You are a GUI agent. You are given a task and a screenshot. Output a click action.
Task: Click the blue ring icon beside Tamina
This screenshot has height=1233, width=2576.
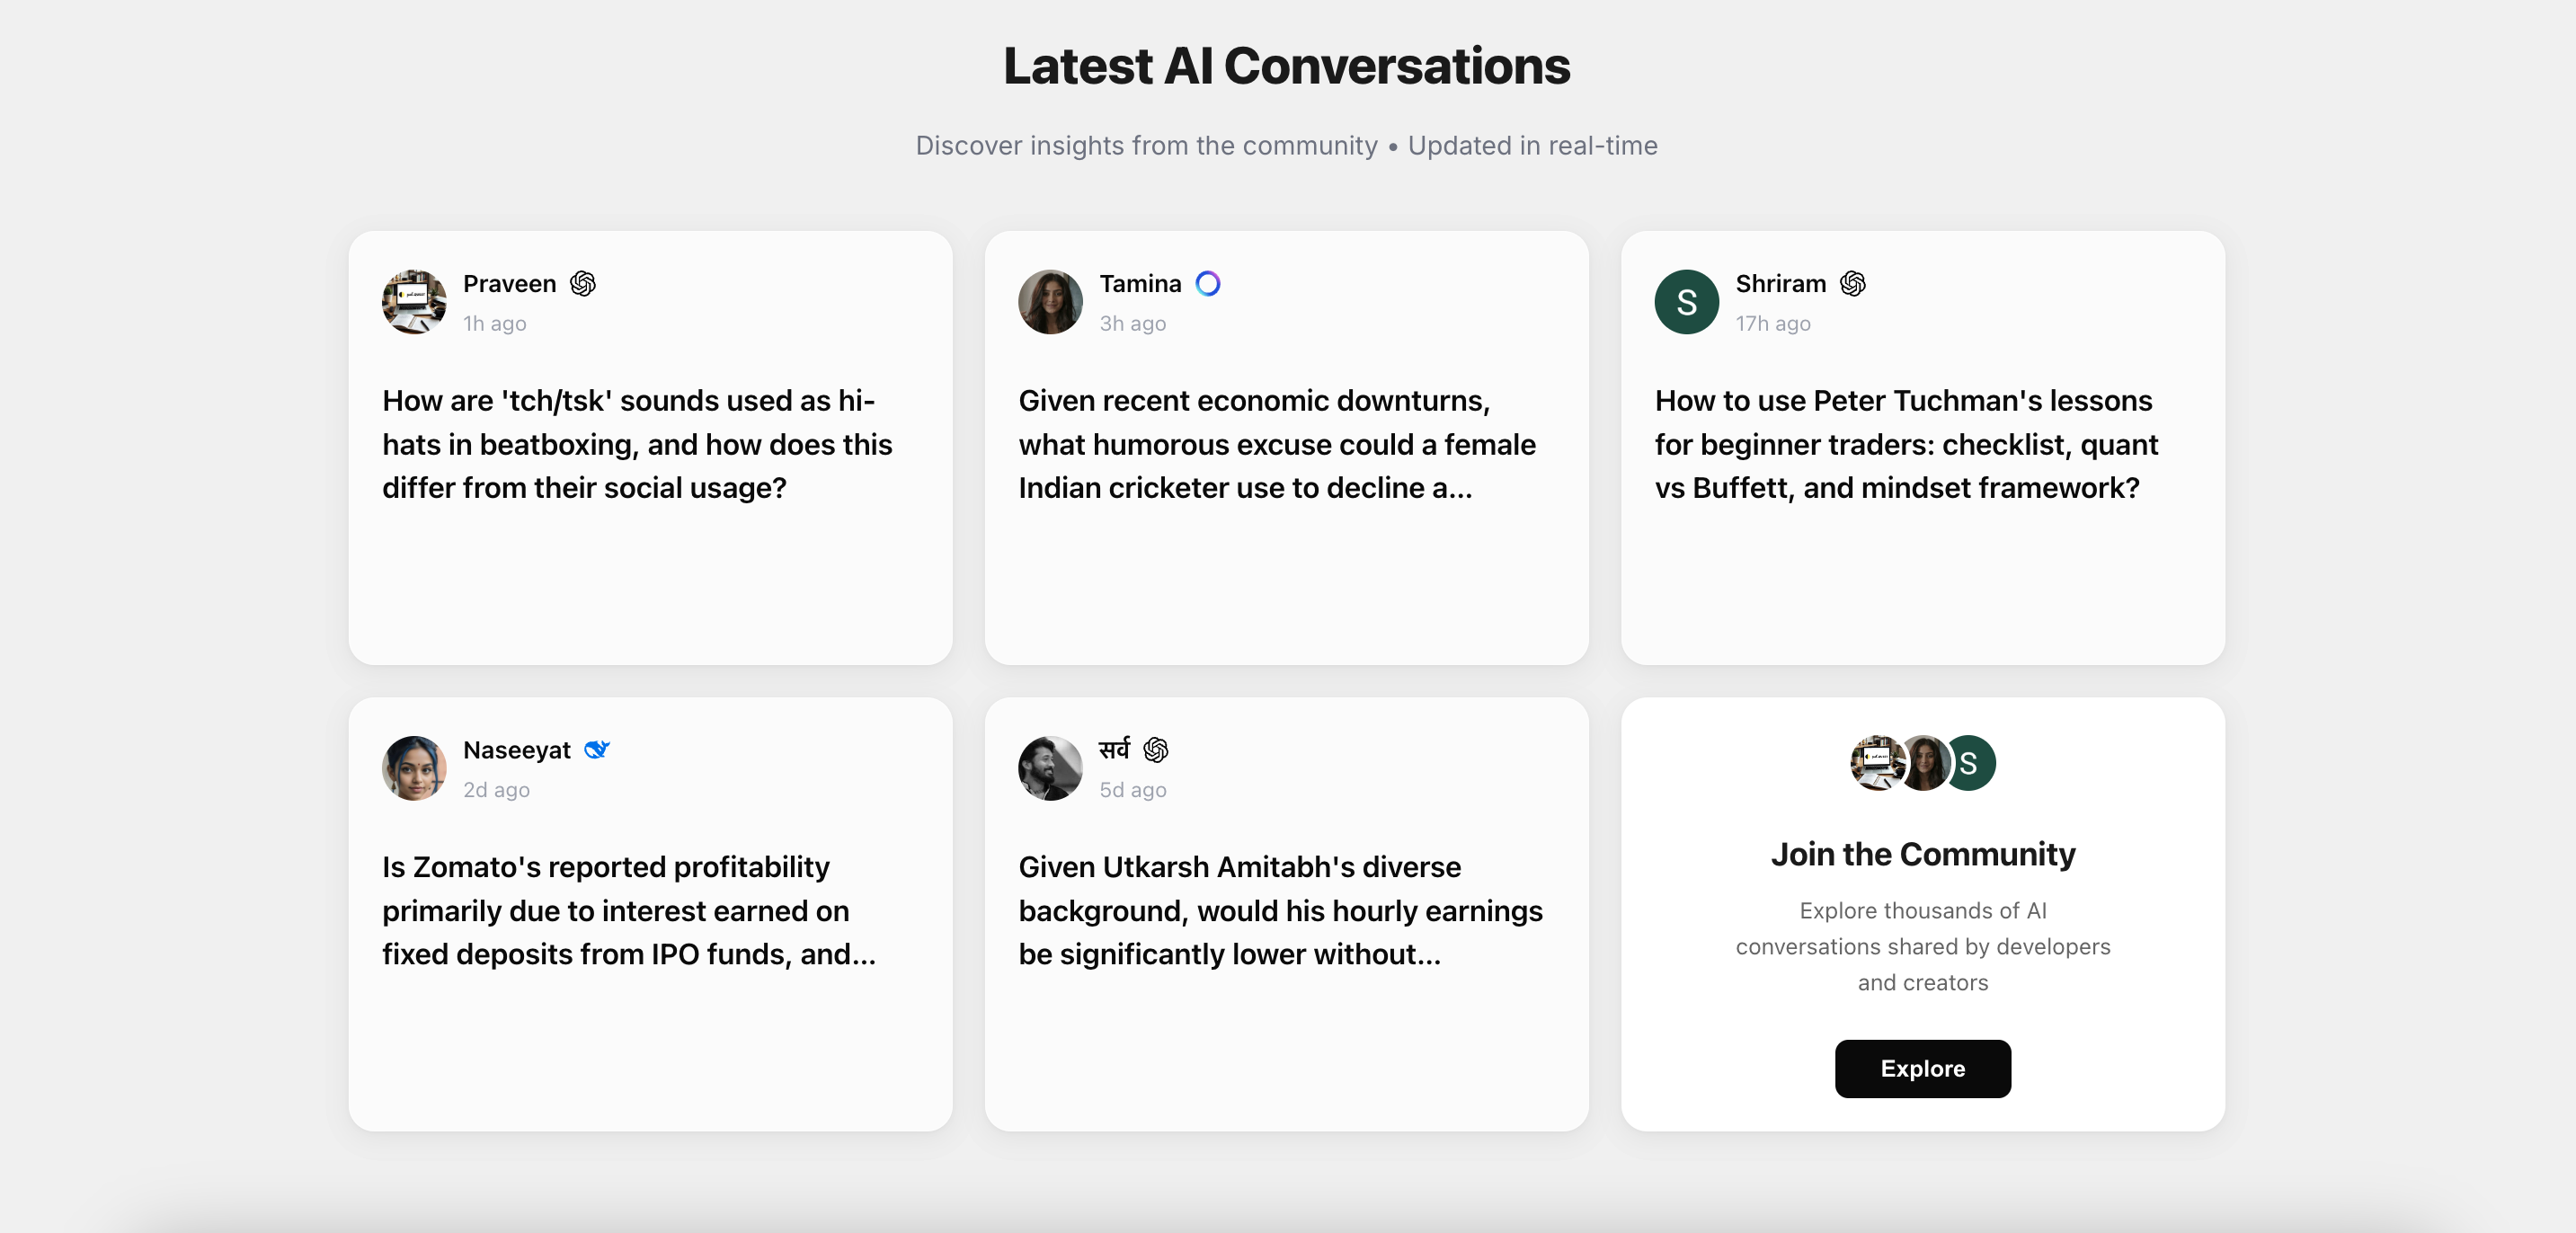[x=1208, y=284]
